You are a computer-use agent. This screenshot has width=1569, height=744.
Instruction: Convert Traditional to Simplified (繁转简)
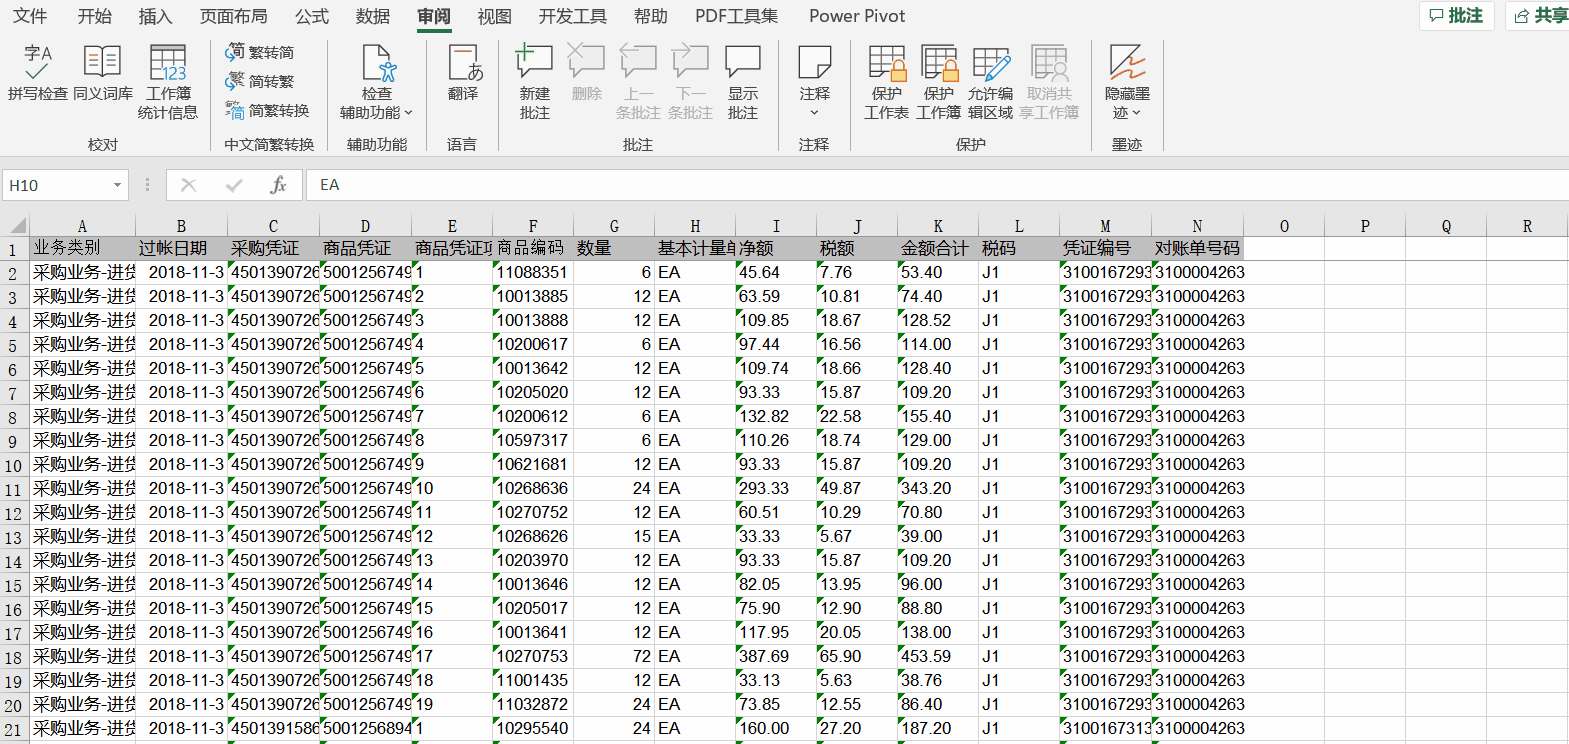tap(260, 52)
